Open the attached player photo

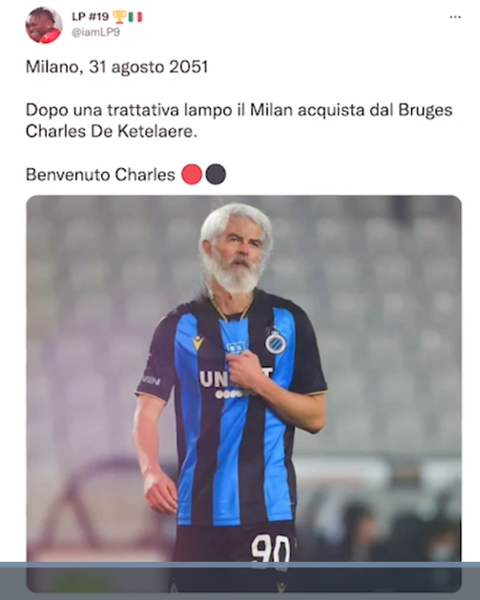click(x=244, y=394)
